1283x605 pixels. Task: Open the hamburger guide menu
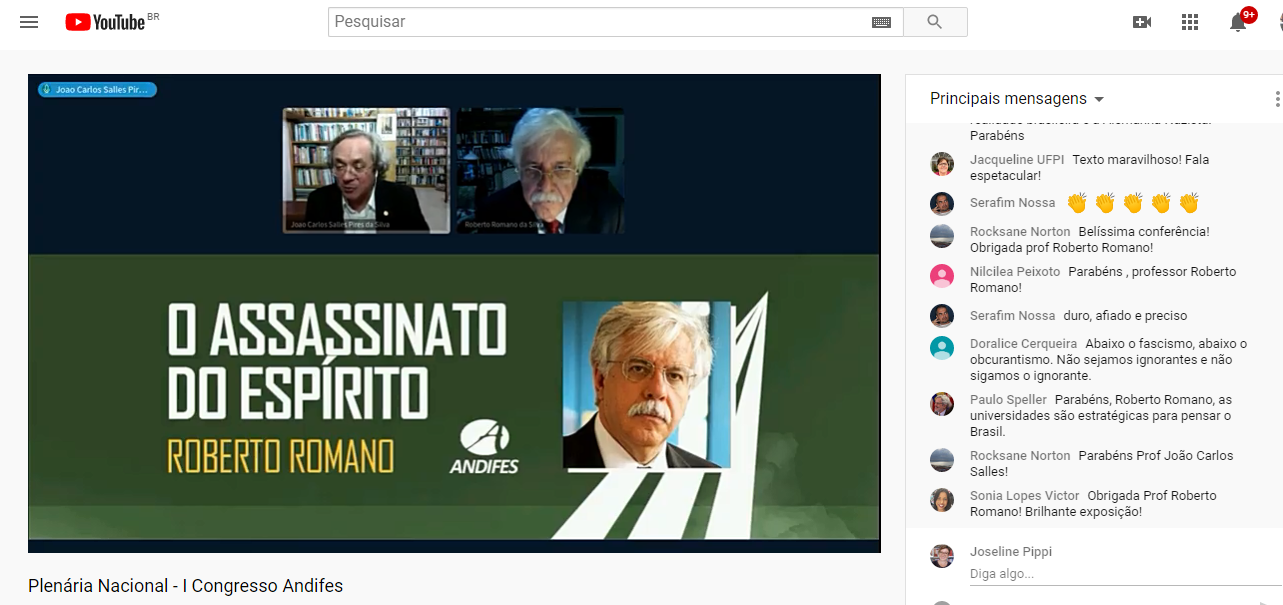(29, 22)
